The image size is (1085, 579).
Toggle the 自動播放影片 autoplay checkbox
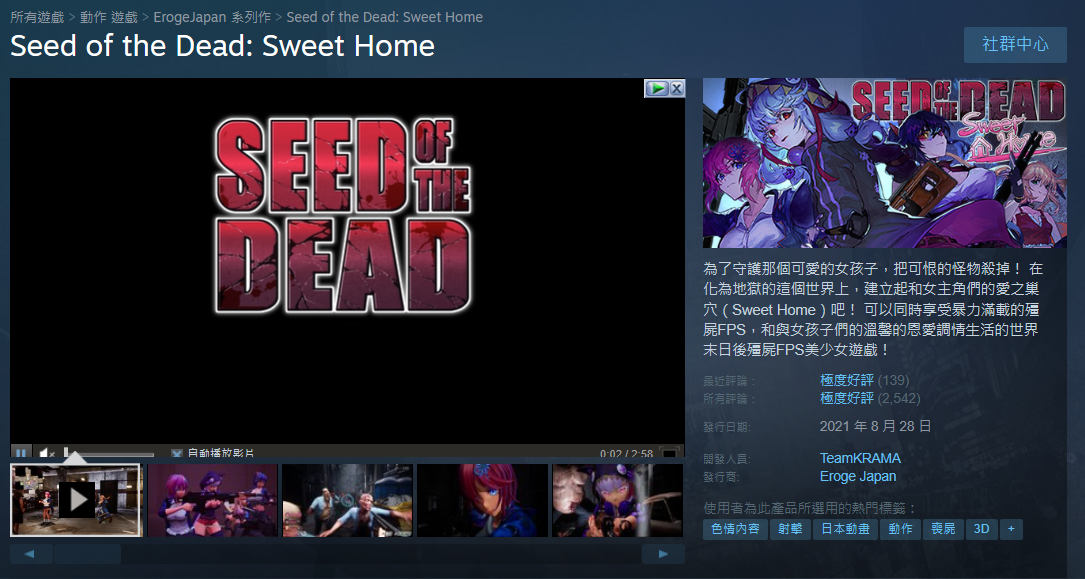[176, 454]
